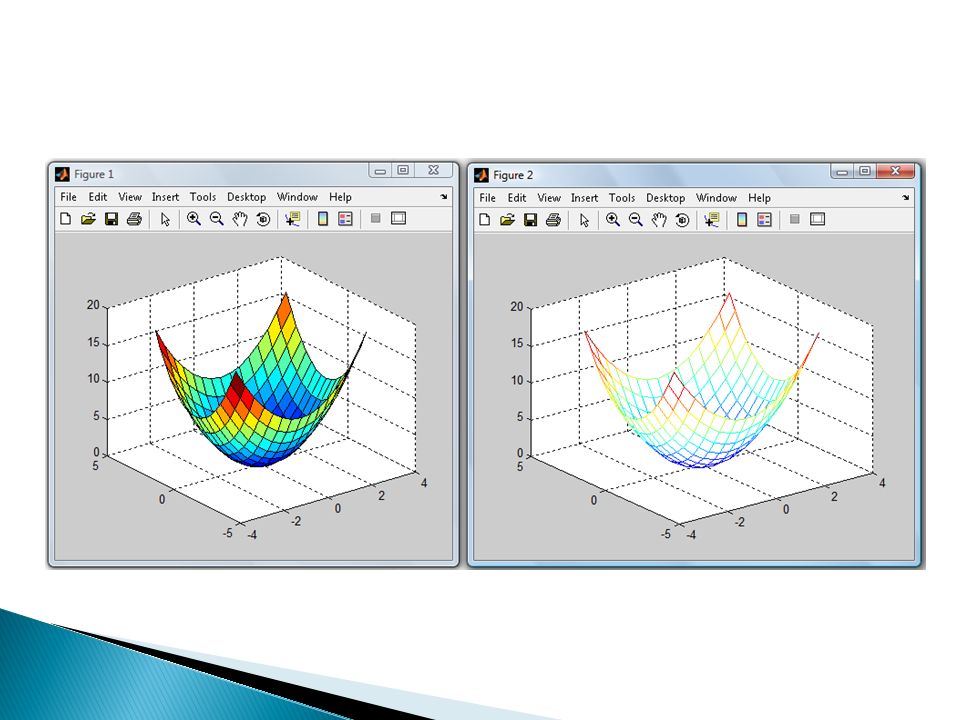Activate Zoom In tool in Figure 1
This screenshot has width=960, height=720.
tap(193, 219)
